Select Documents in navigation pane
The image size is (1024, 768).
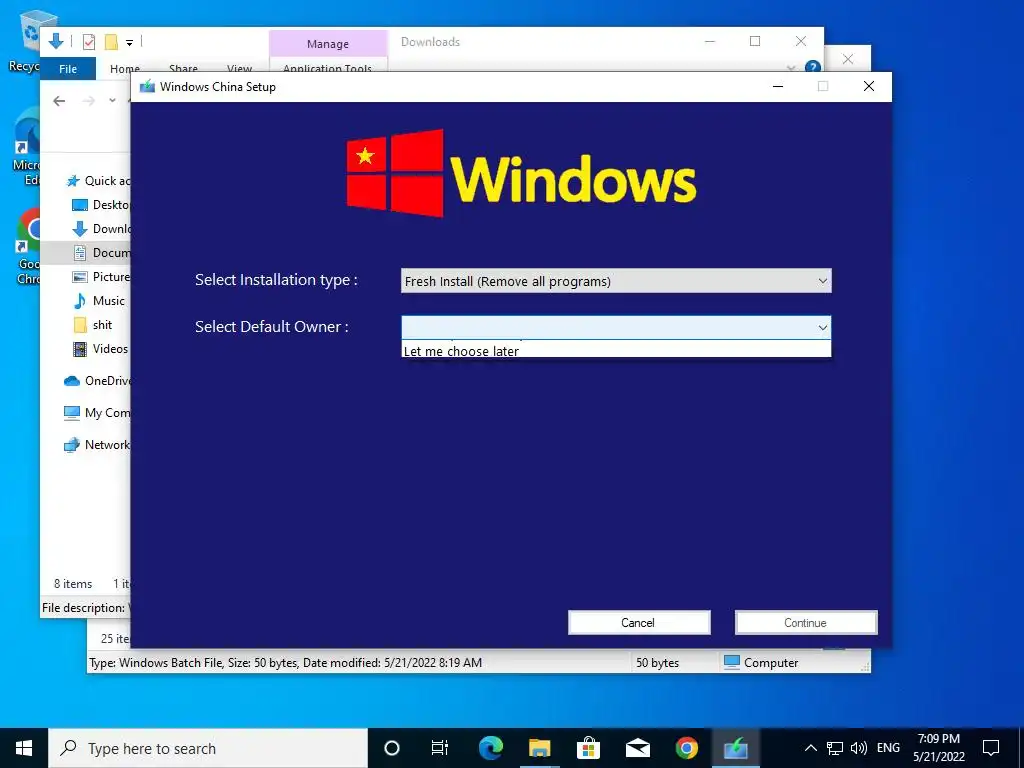[101, 253]
